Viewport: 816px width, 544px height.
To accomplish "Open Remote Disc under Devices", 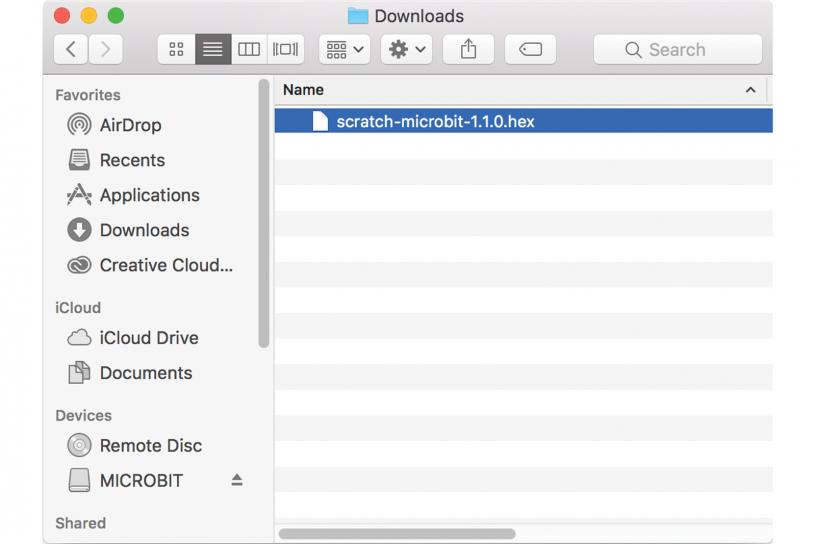I will [x=150, y=445].
